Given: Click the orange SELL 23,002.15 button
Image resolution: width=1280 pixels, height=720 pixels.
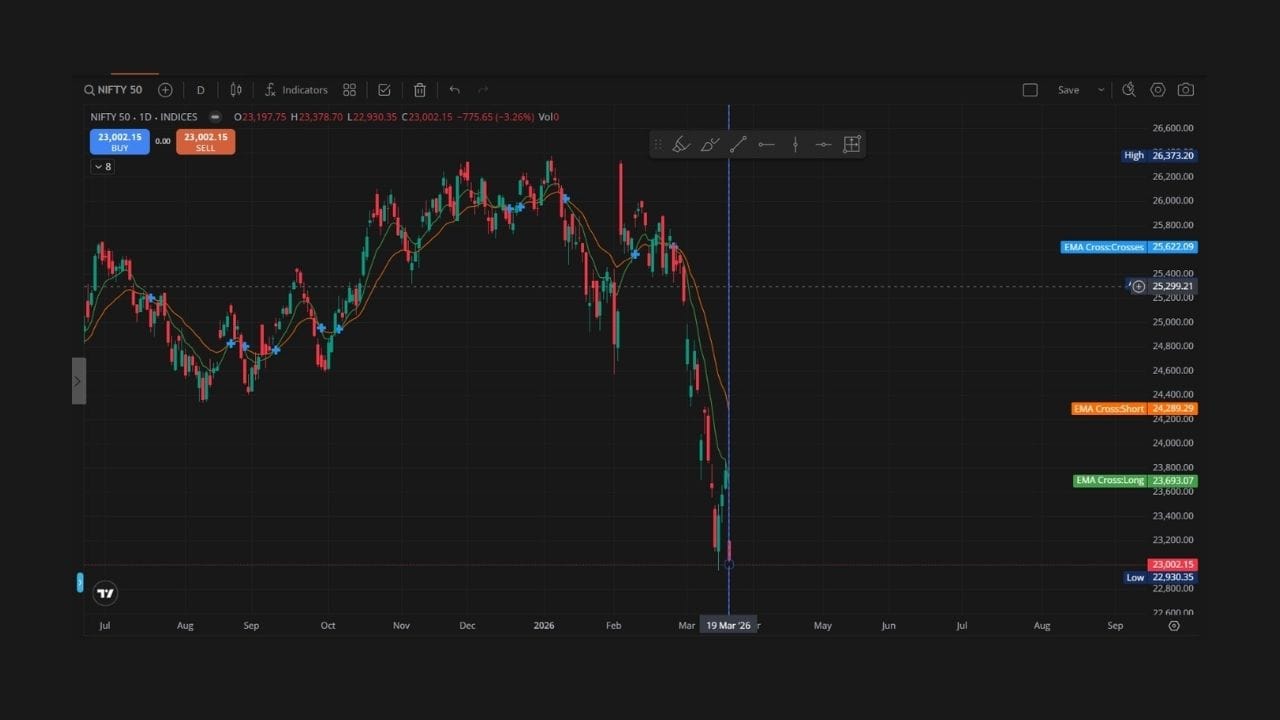Looking at the screenshot, I should 205,142.
